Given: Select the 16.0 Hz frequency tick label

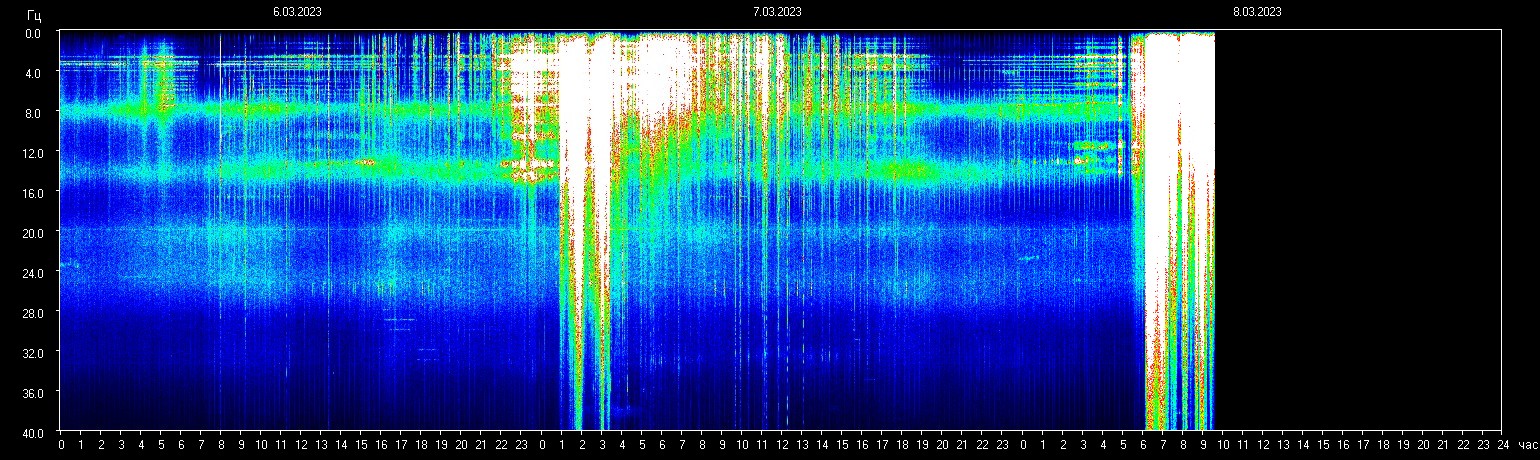Looking at the screenshot, I should (x=31, y=193).
